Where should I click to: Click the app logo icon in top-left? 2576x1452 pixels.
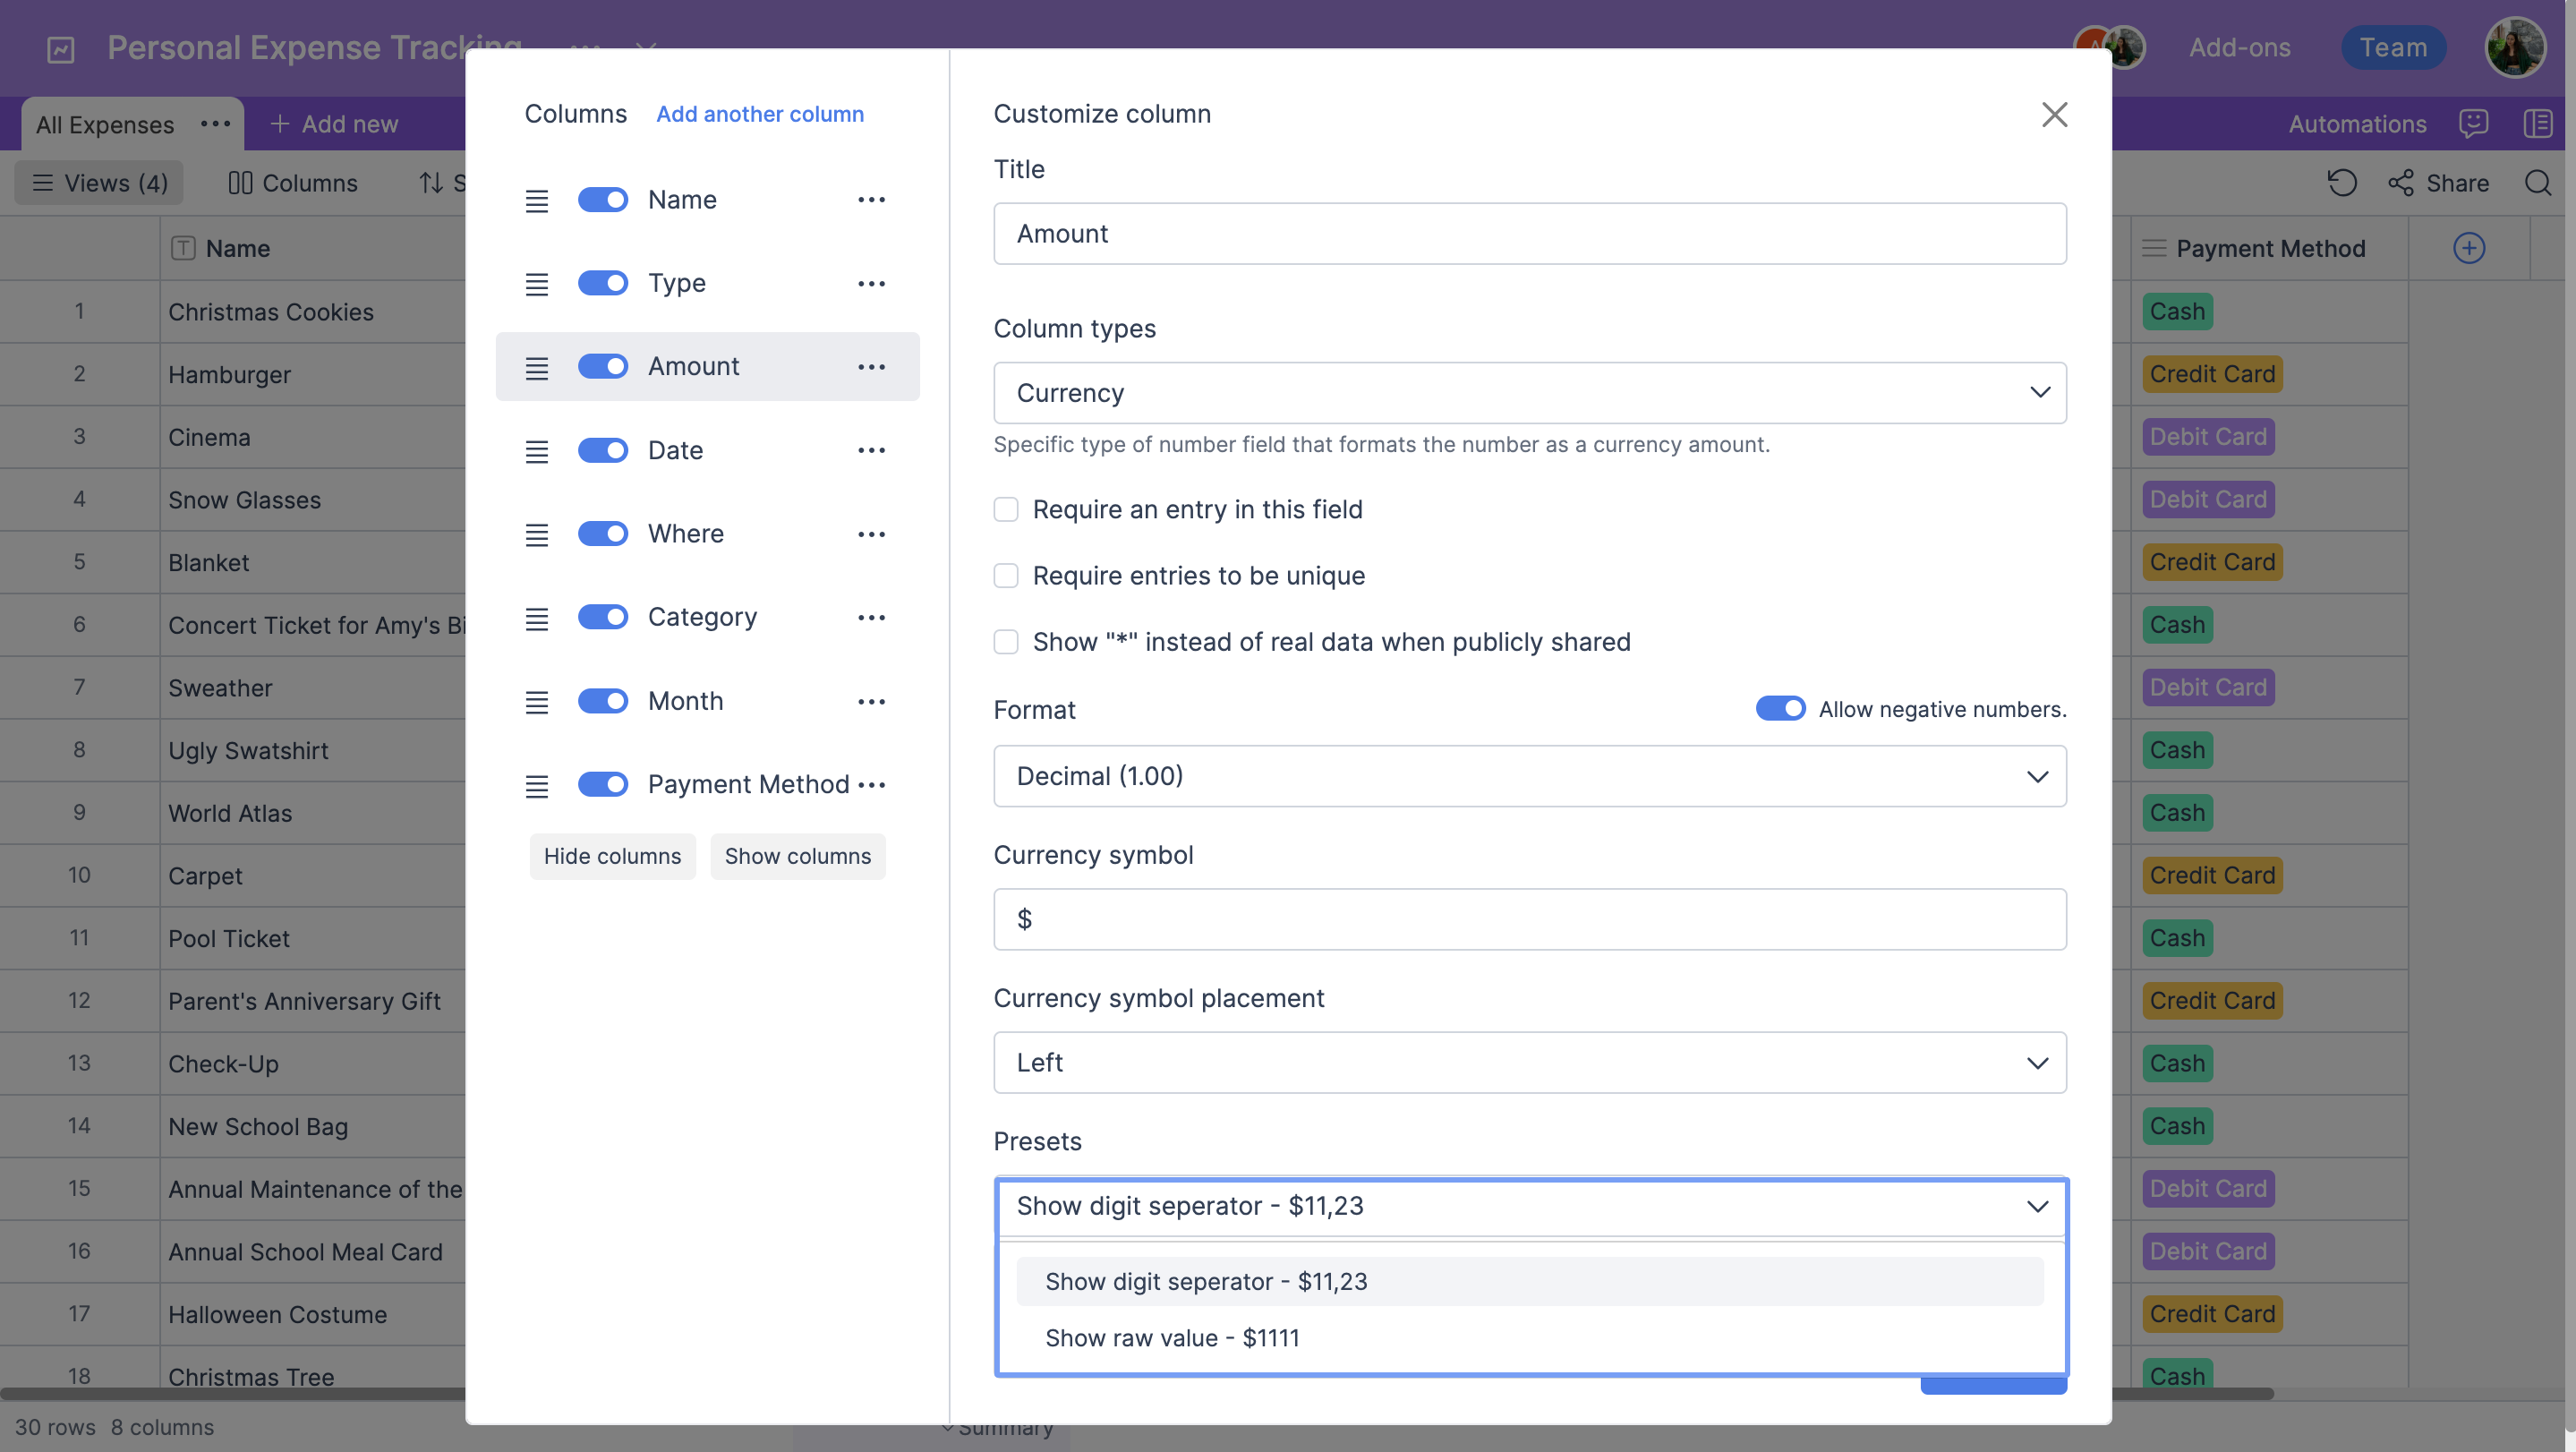click(x=60, y=48)
